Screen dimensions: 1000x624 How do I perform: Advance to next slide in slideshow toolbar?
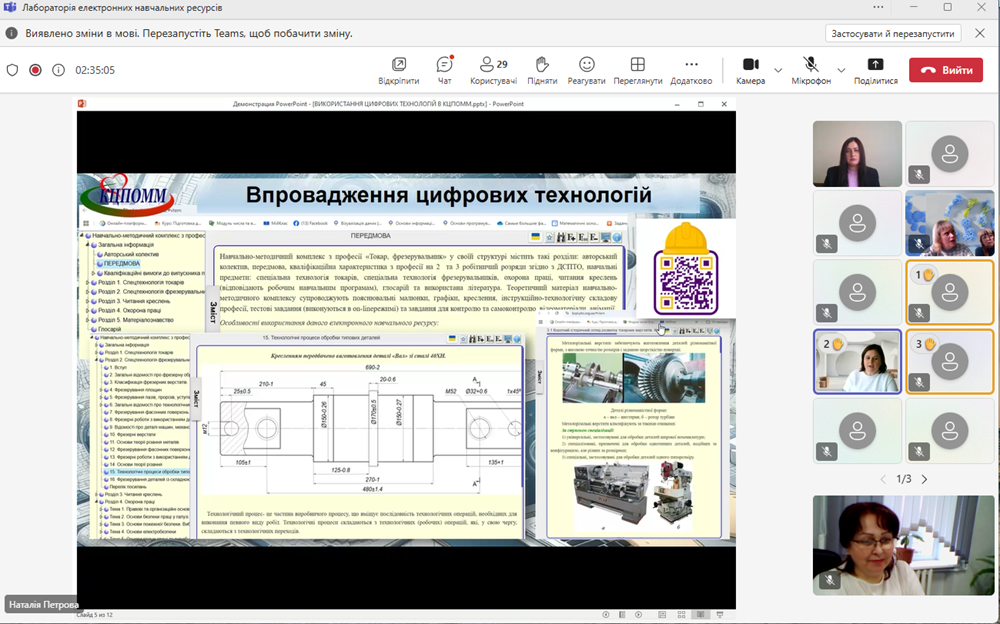(638, 613)
